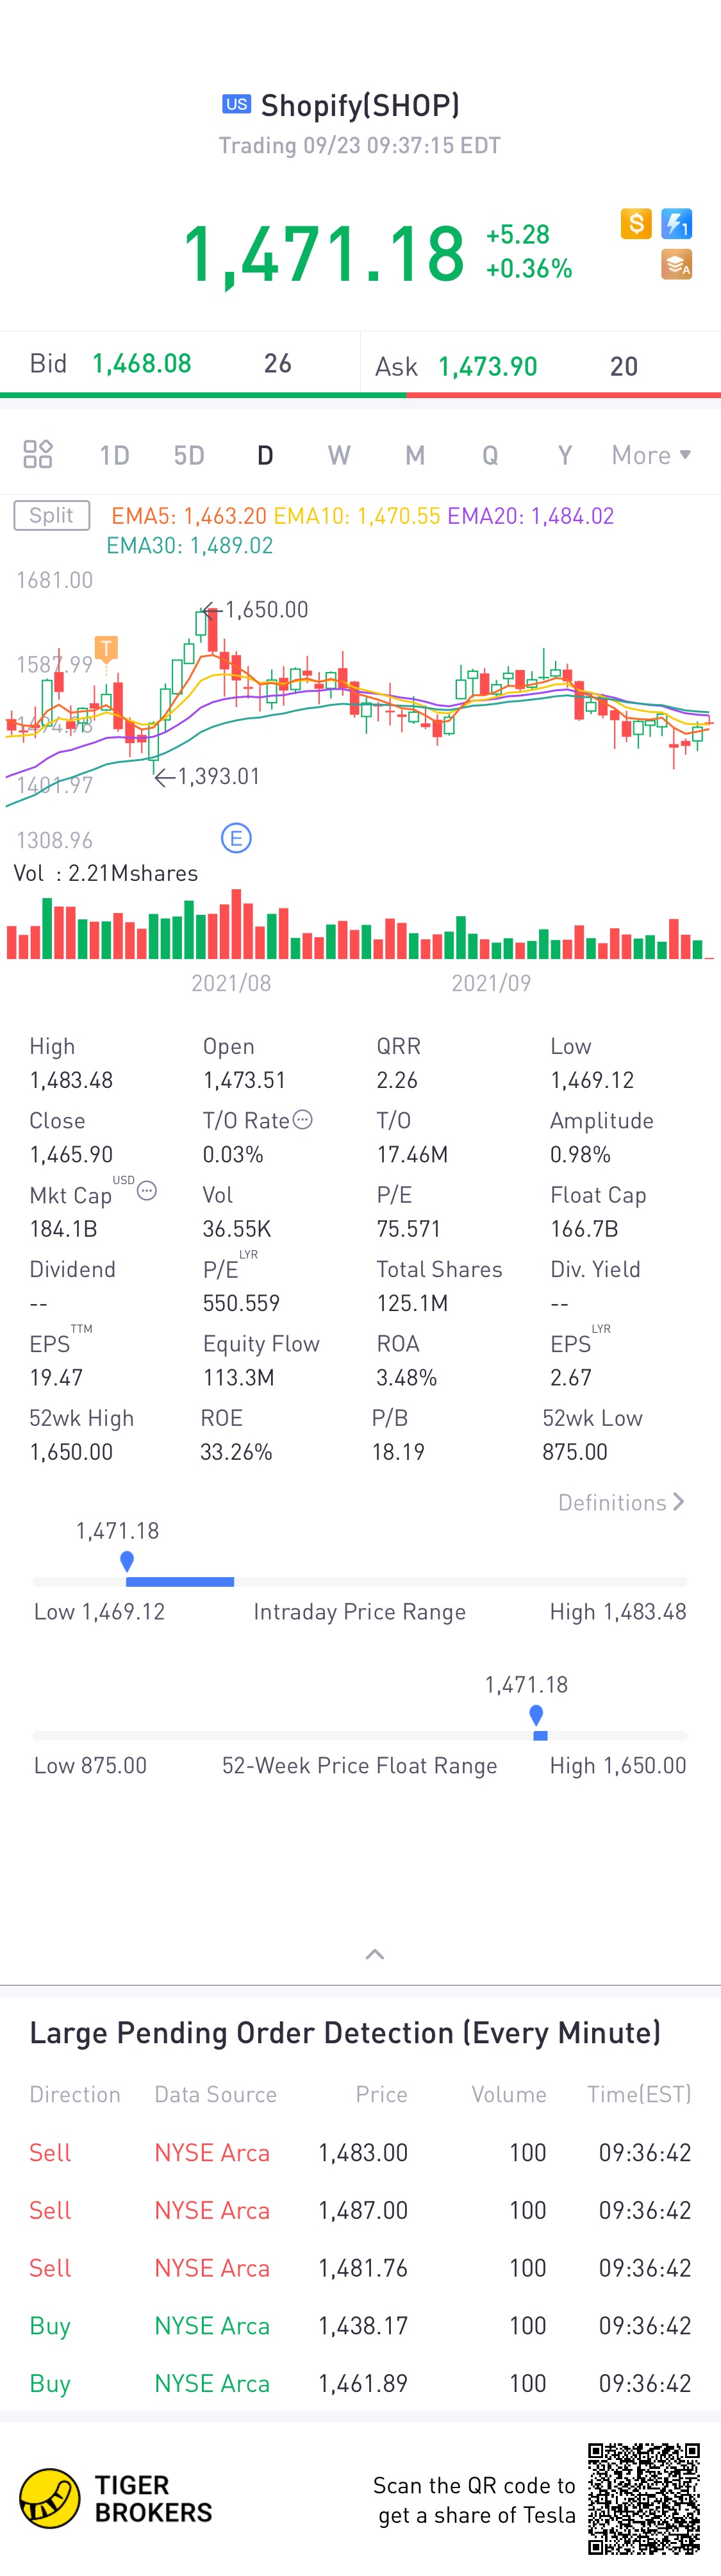Tap the EMA30 indicator value
Screen dimensions: 721x2576
(189, 545)
